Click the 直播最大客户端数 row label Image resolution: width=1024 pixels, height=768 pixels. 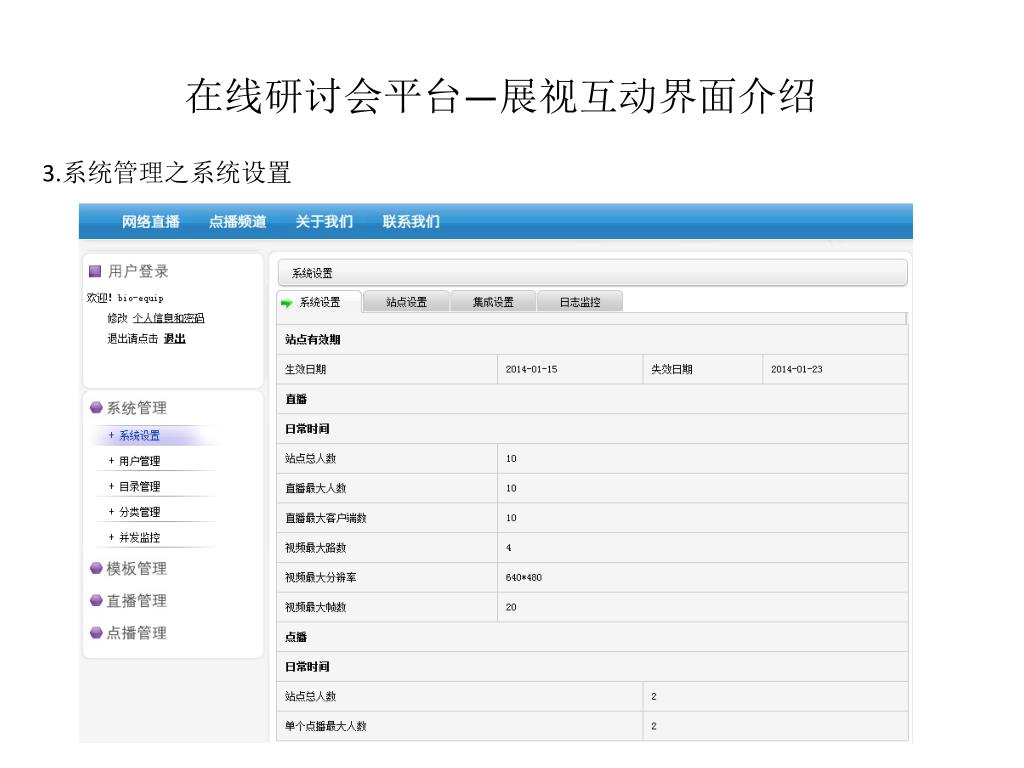325,518
